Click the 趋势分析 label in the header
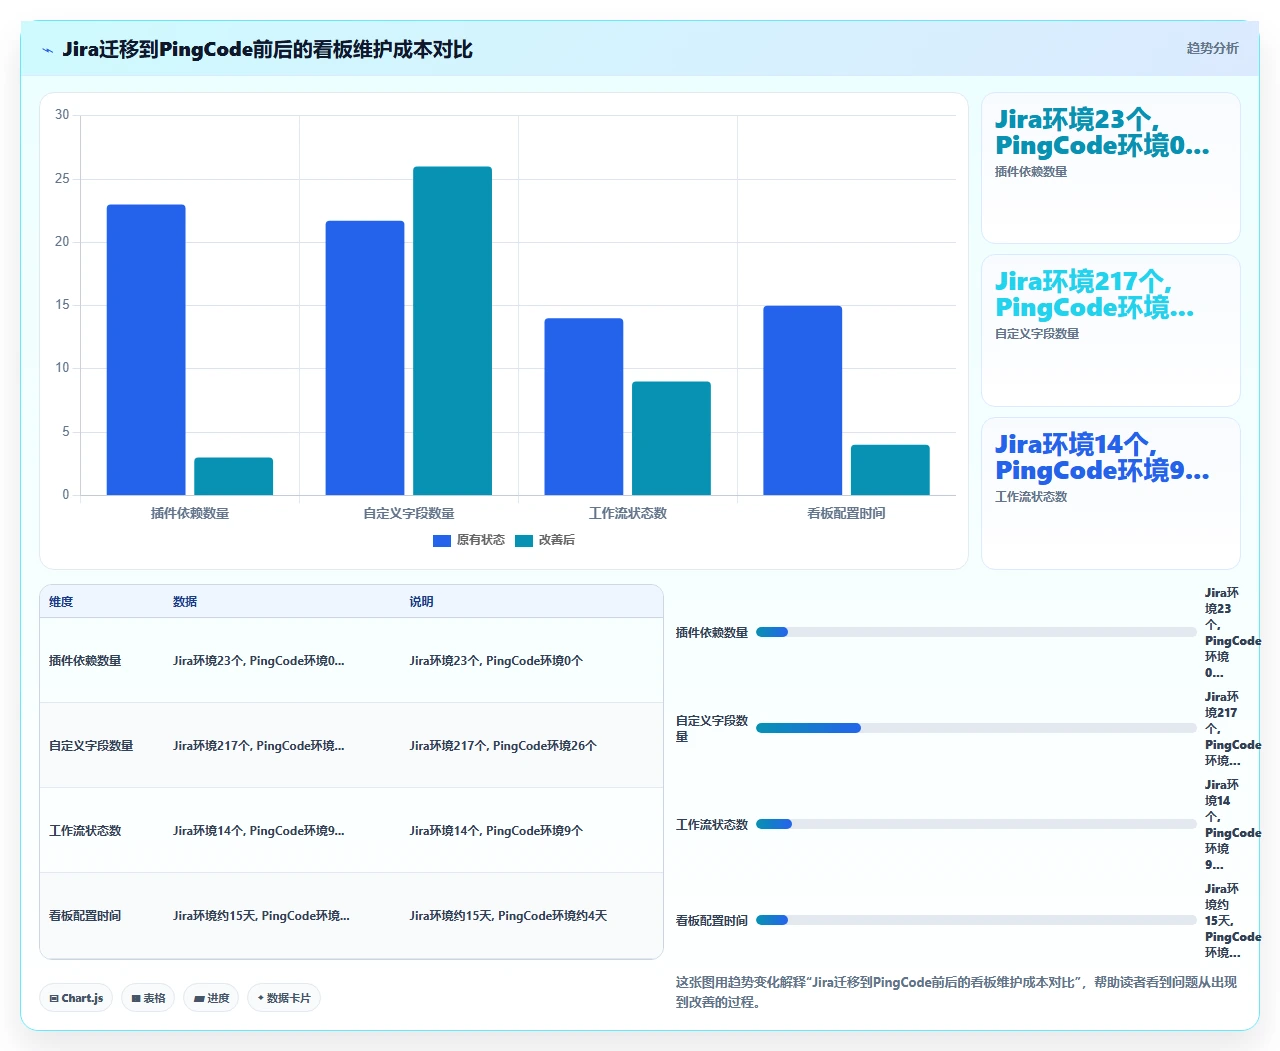This screenshot has height=1051, width=1280. pyautogui.click(x=1212, y=48)
